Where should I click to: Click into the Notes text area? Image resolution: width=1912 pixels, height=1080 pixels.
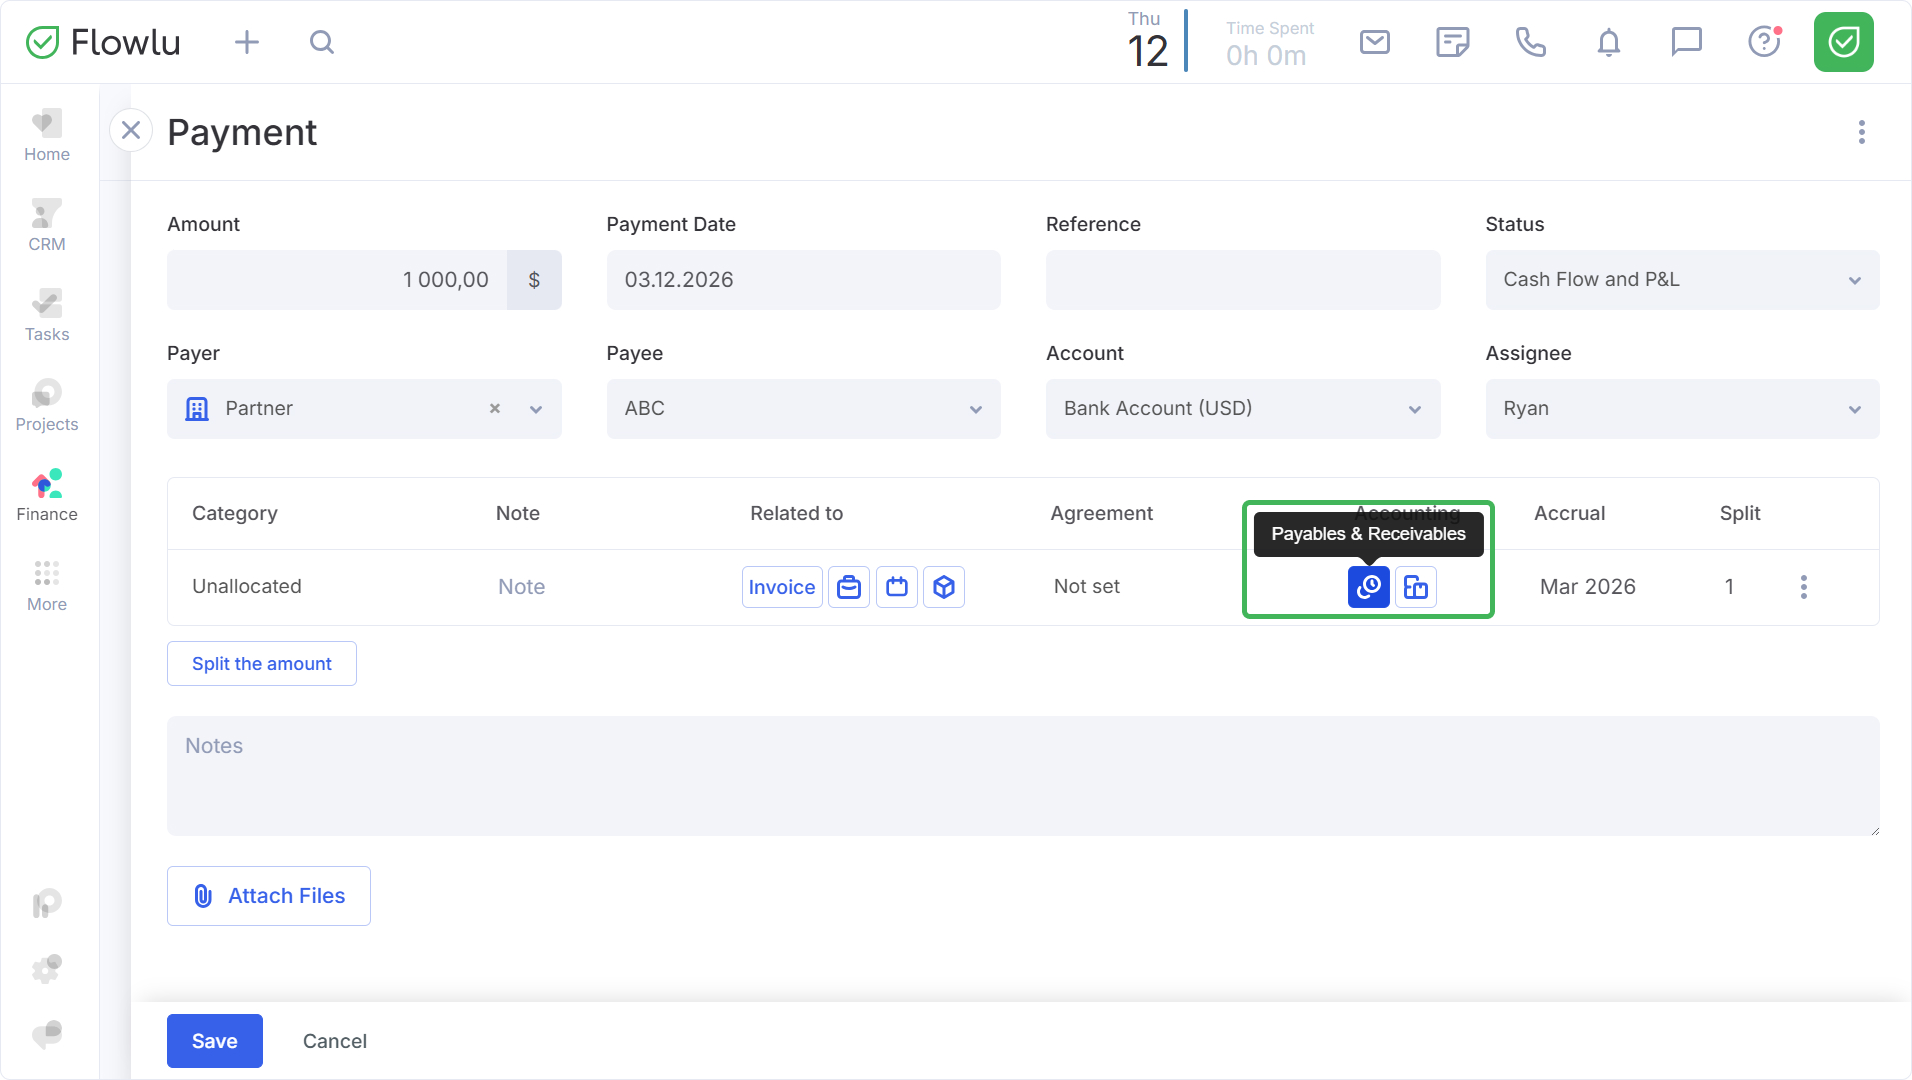[x=1022, y=776]
